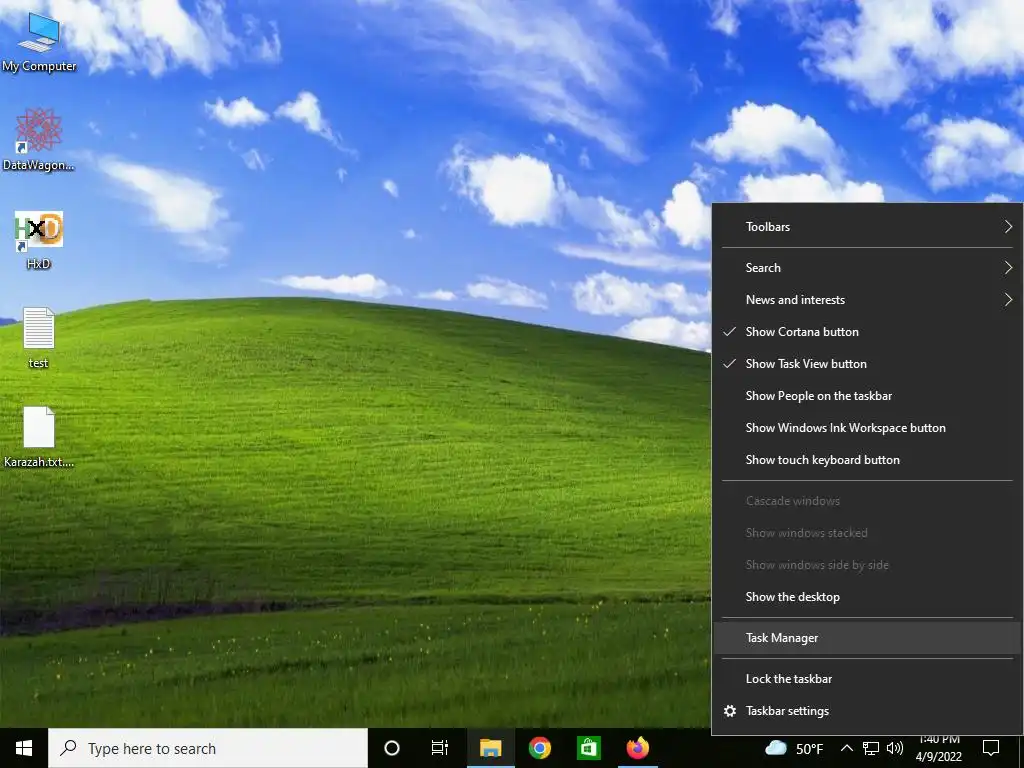Select the DataWagon desktop shortcut

(39, 140)
